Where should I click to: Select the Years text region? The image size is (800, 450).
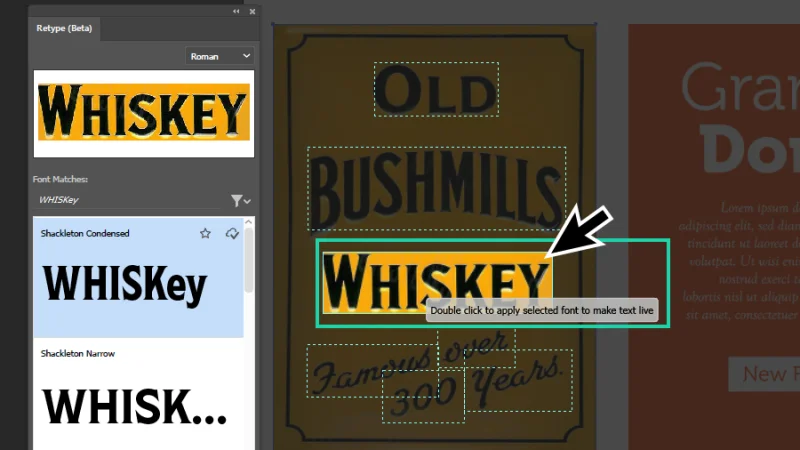click(520, 380)
